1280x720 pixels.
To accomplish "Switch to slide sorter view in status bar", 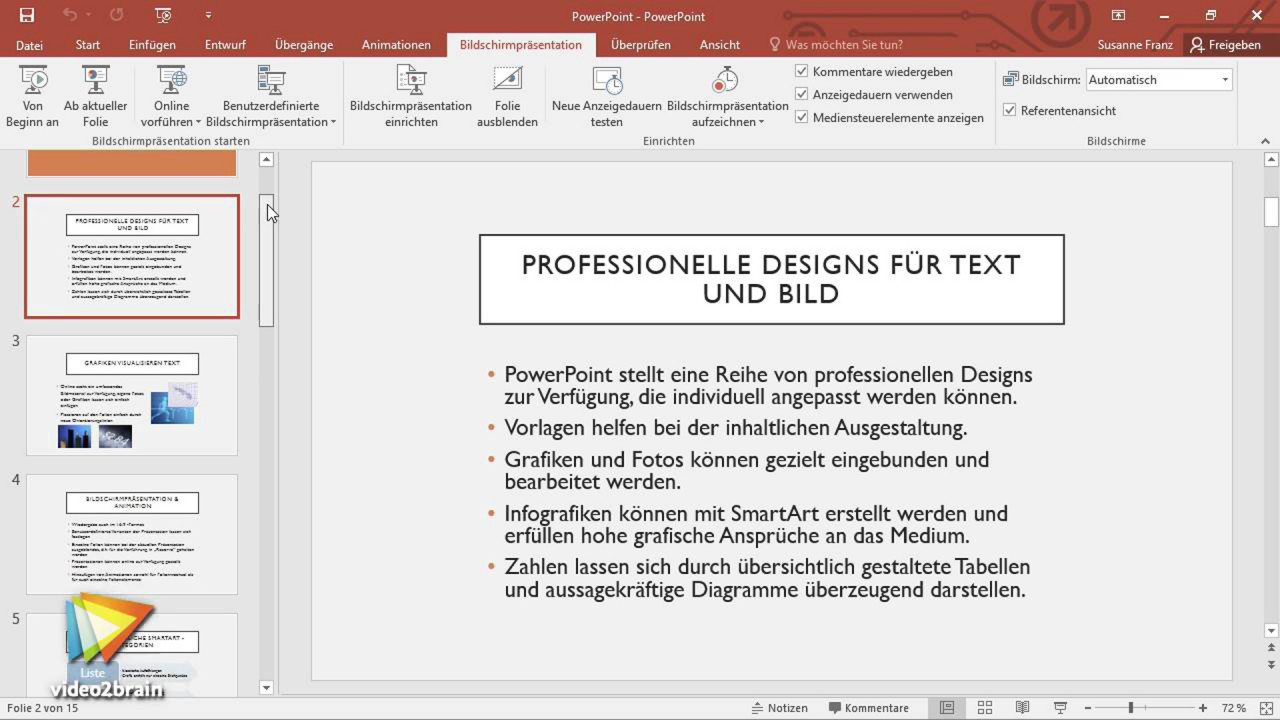I will pos(985,708).
